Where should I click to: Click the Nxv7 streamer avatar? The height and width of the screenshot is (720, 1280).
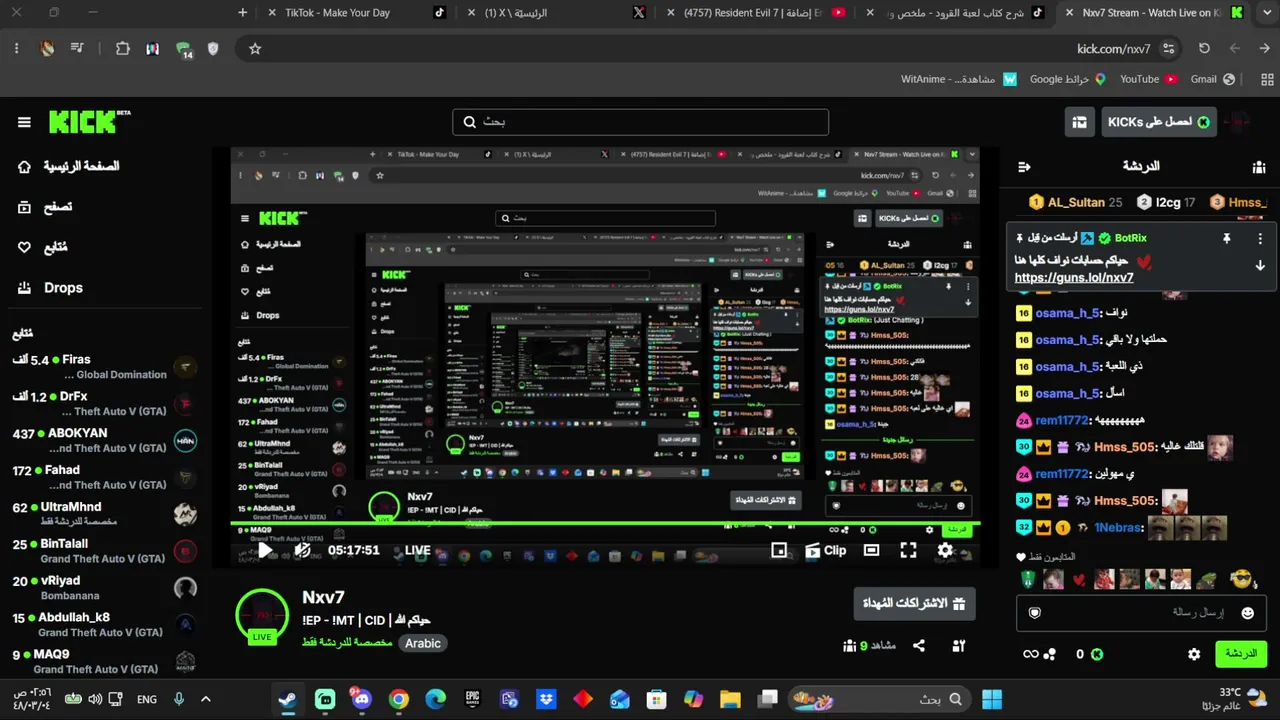tap(262, 616)
